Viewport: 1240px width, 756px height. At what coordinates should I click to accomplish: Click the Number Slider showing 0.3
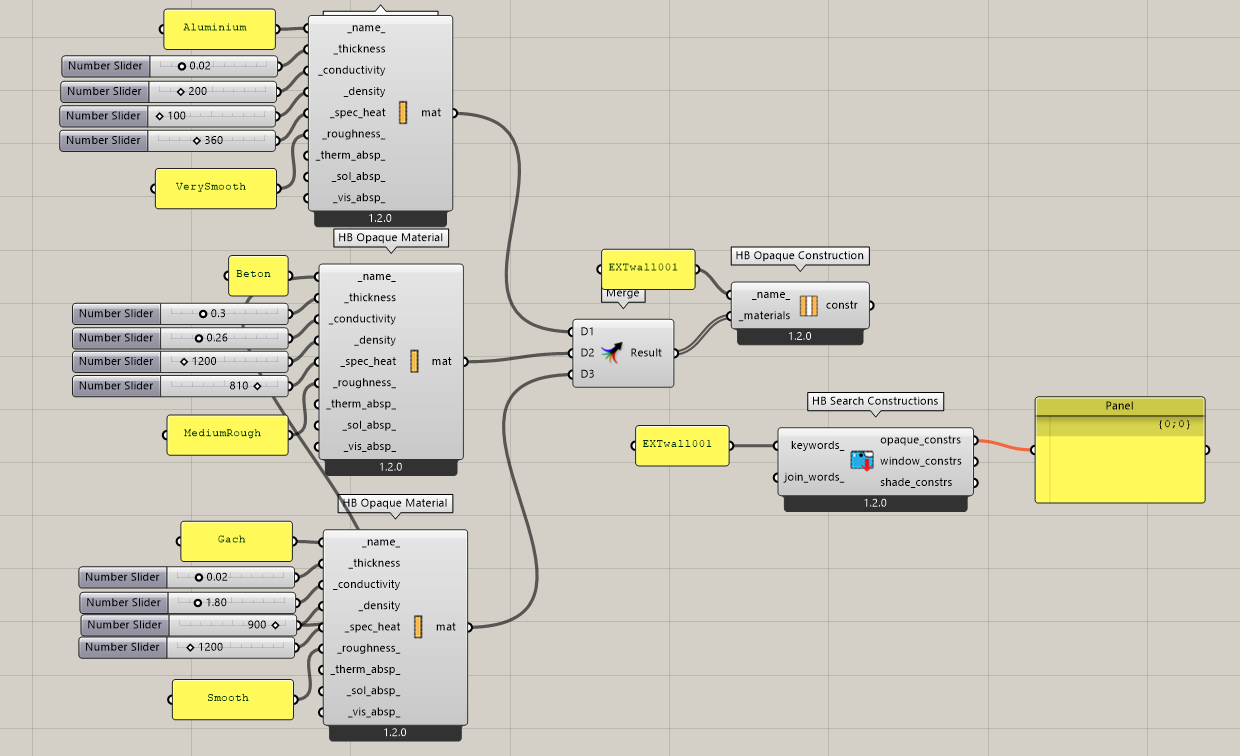click(x=180, y=314)
